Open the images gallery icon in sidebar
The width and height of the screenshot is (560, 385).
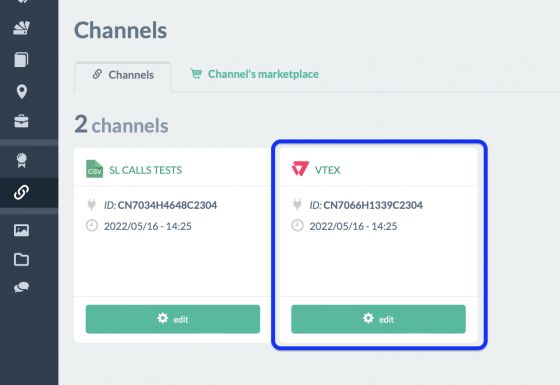21,230
